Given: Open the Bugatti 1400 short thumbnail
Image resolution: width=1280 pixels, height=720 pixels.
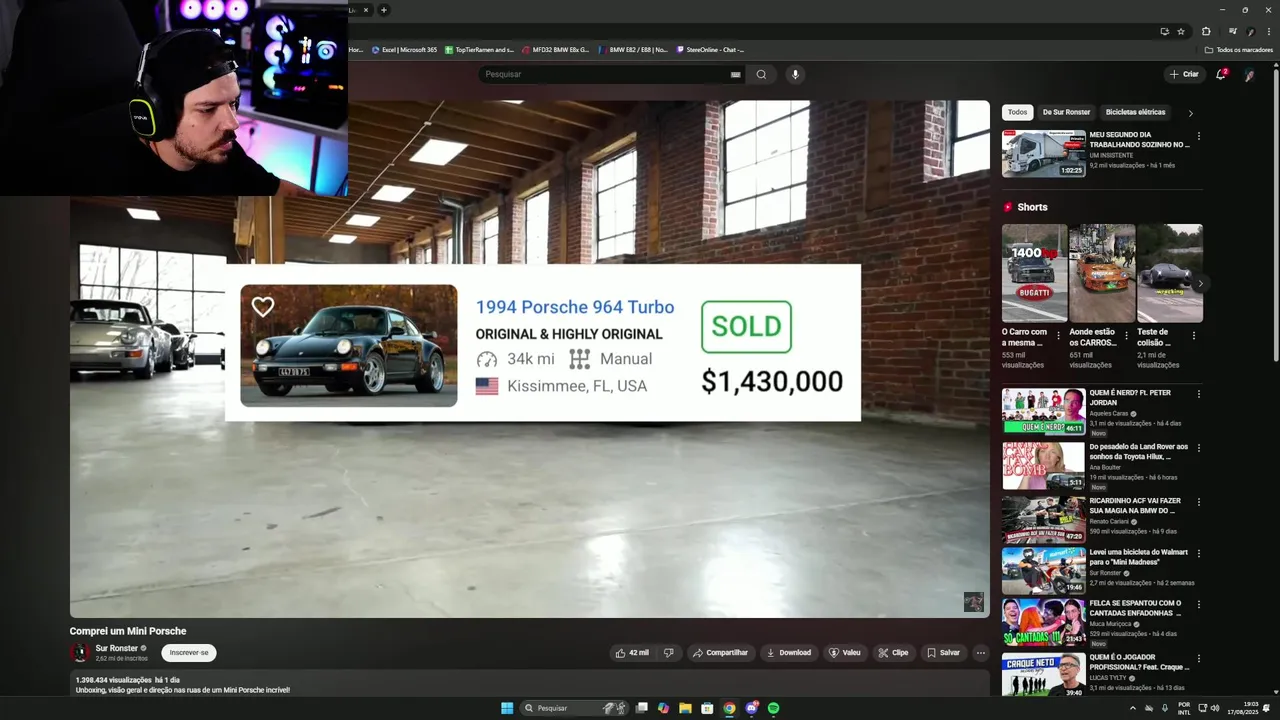Looking at the screenshot, I should (1034, 273).
